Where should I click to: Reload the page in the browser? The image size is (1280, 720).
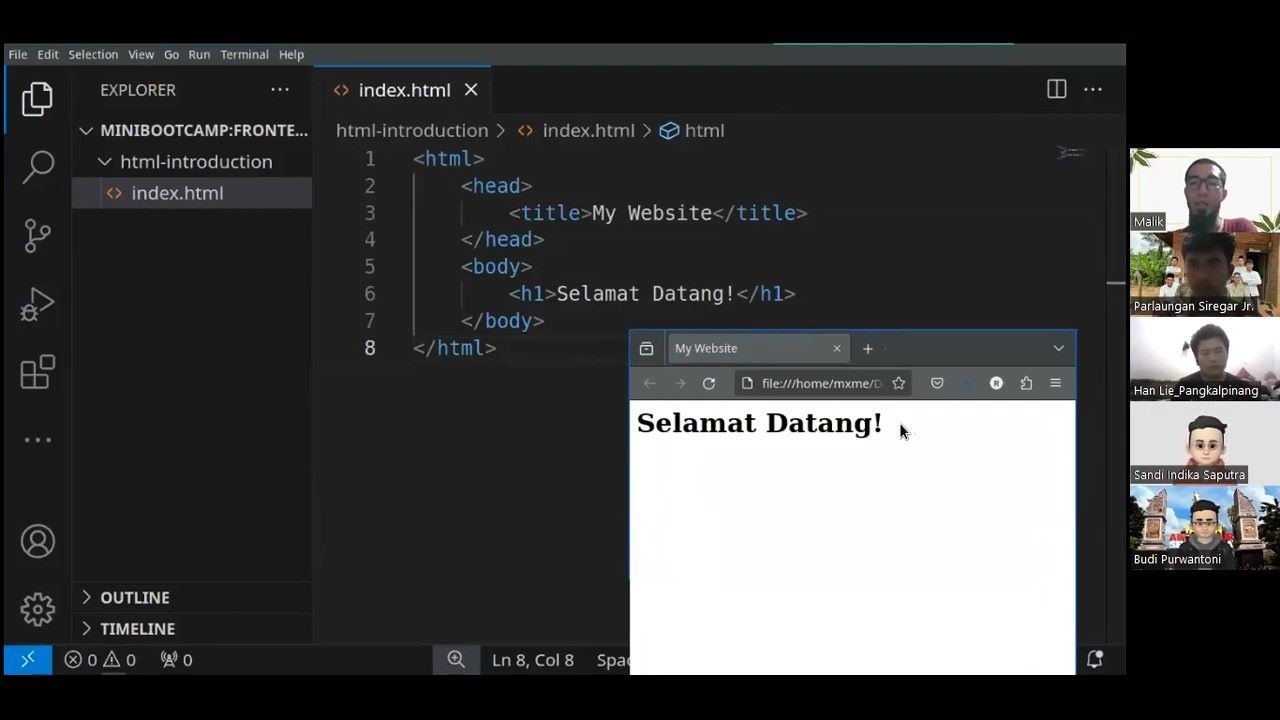709,383
